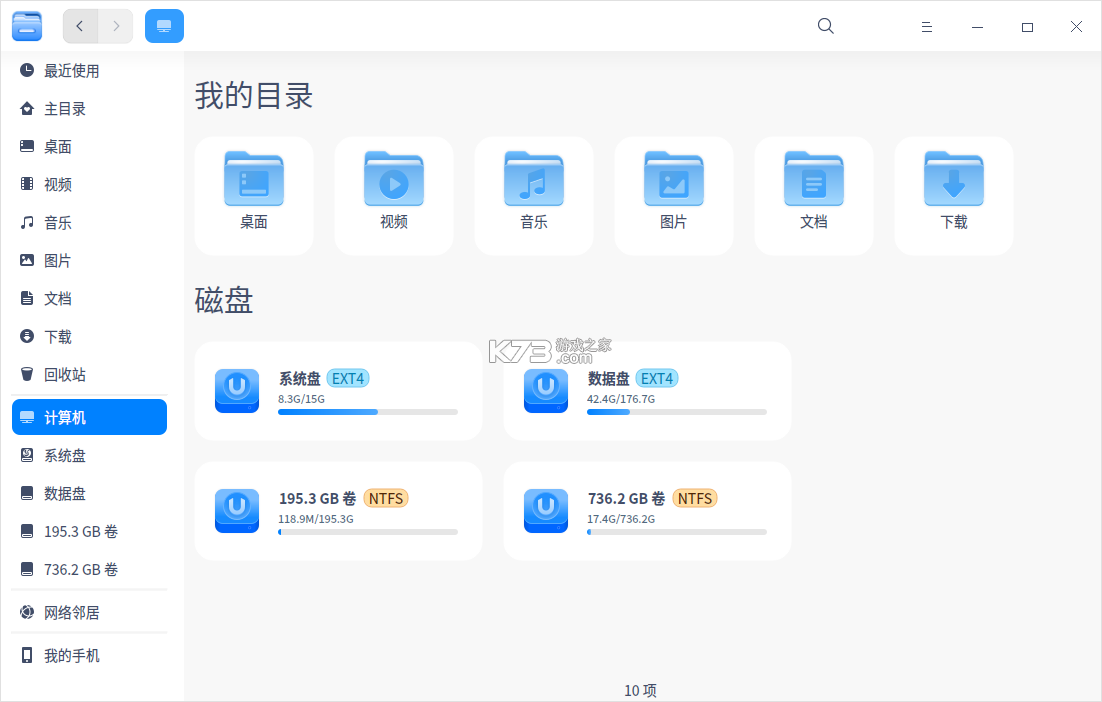Open 195.3 GB 卷 in the sidebar
1102x702 pixels.
pyautogui.click(x=89, y=531)
